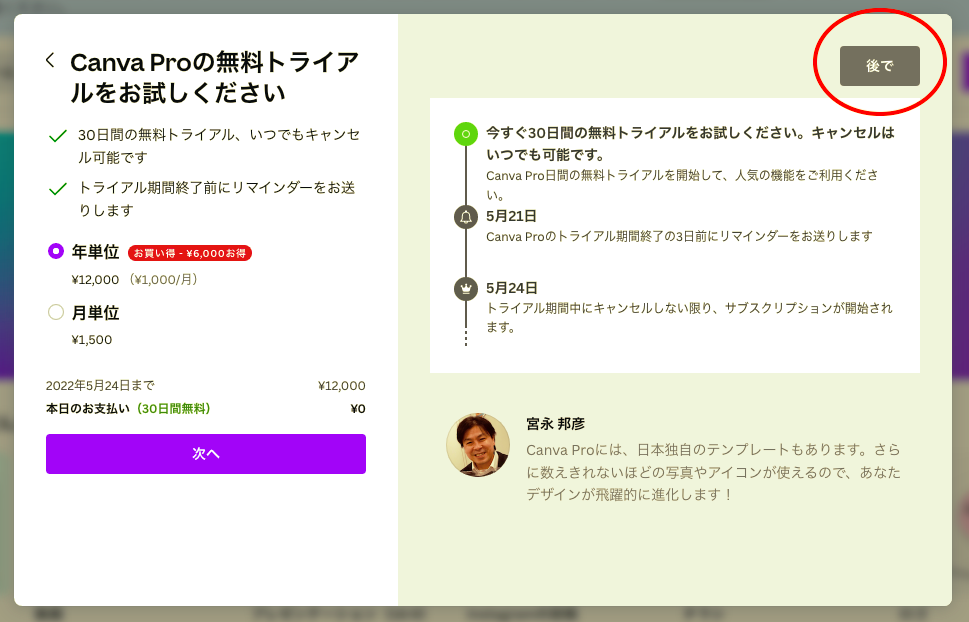Click the green 30日間無料 payment label
The image size is (969, 622).
[x=174, y=409]
